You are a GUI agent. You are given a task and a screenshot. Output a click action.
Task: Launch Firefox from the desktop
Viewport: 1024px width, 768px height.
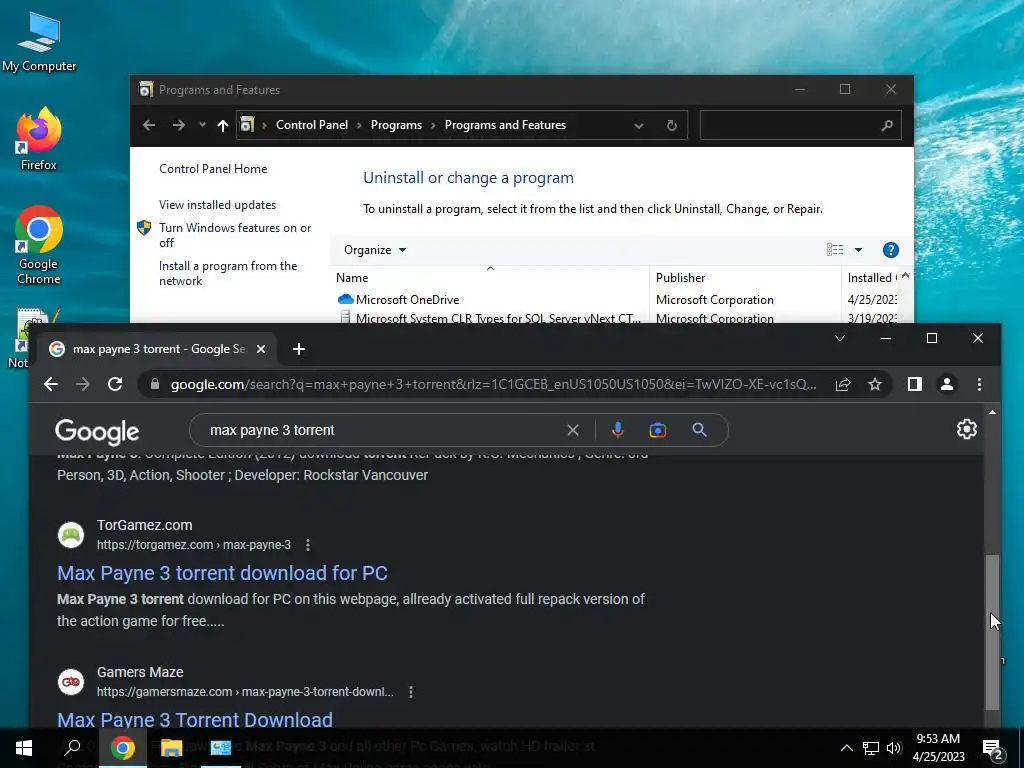coord(39,139)
